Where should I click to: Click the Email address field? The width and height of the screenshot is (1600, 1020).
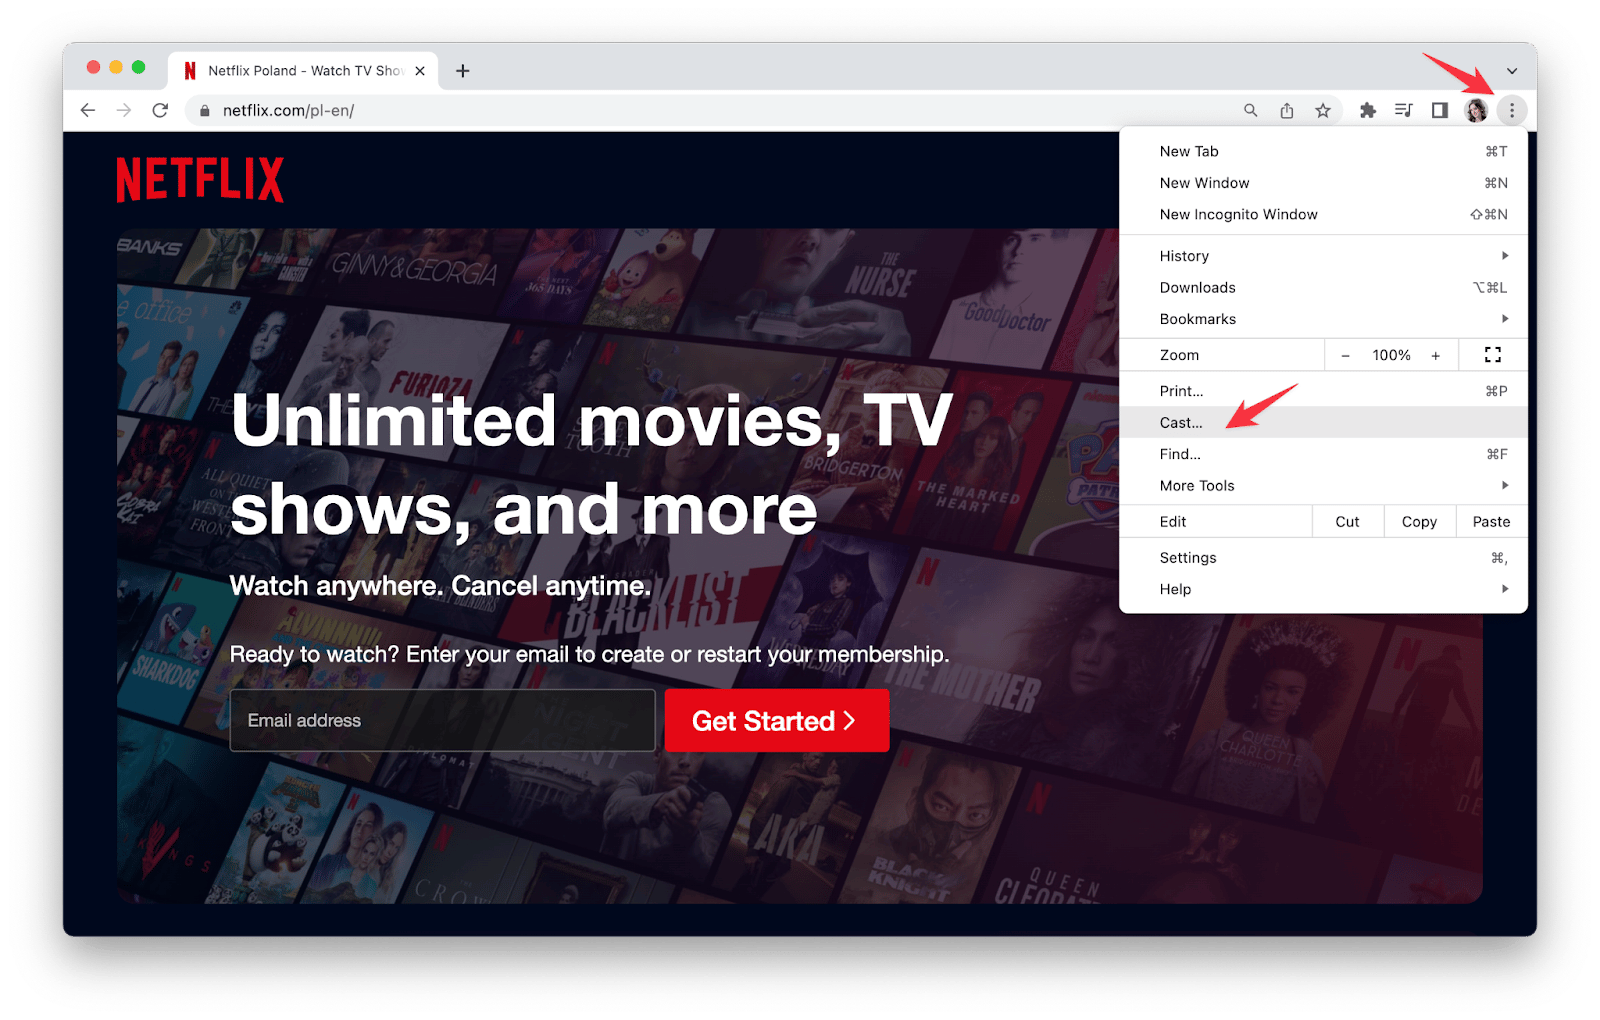[x=443, y=720]
